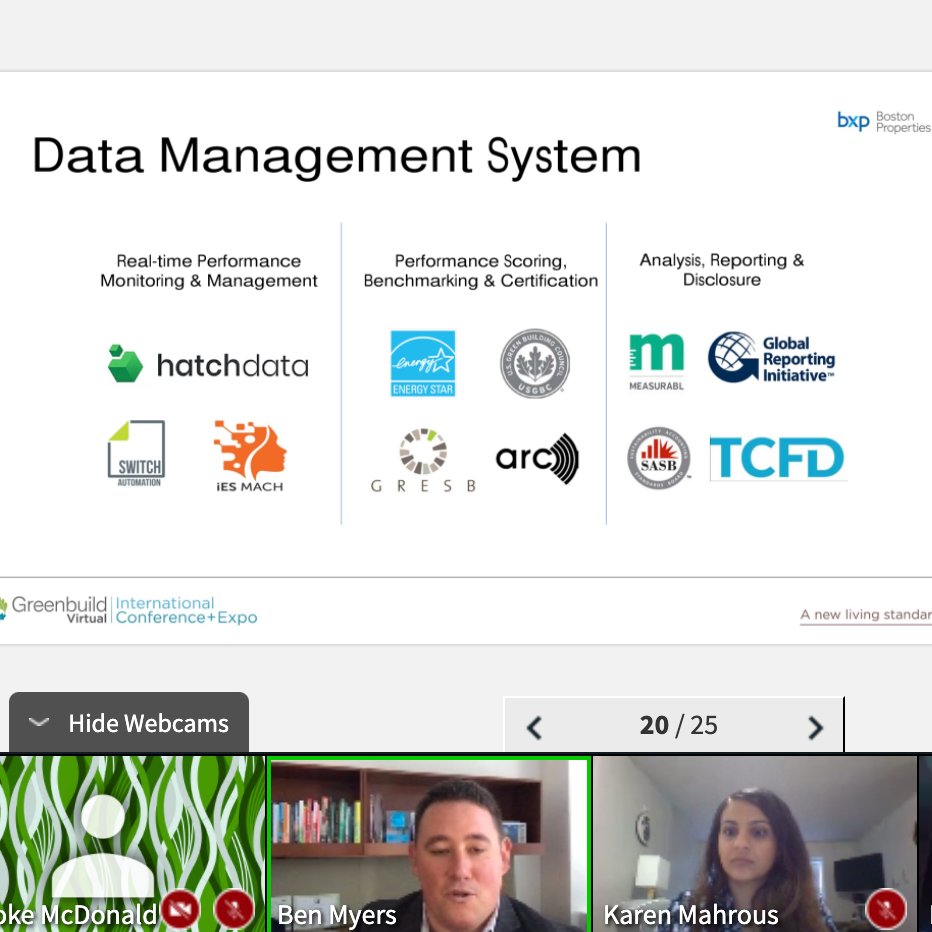
Task: Select Karen Mahrous's webcam video
Action: (755, 843)
